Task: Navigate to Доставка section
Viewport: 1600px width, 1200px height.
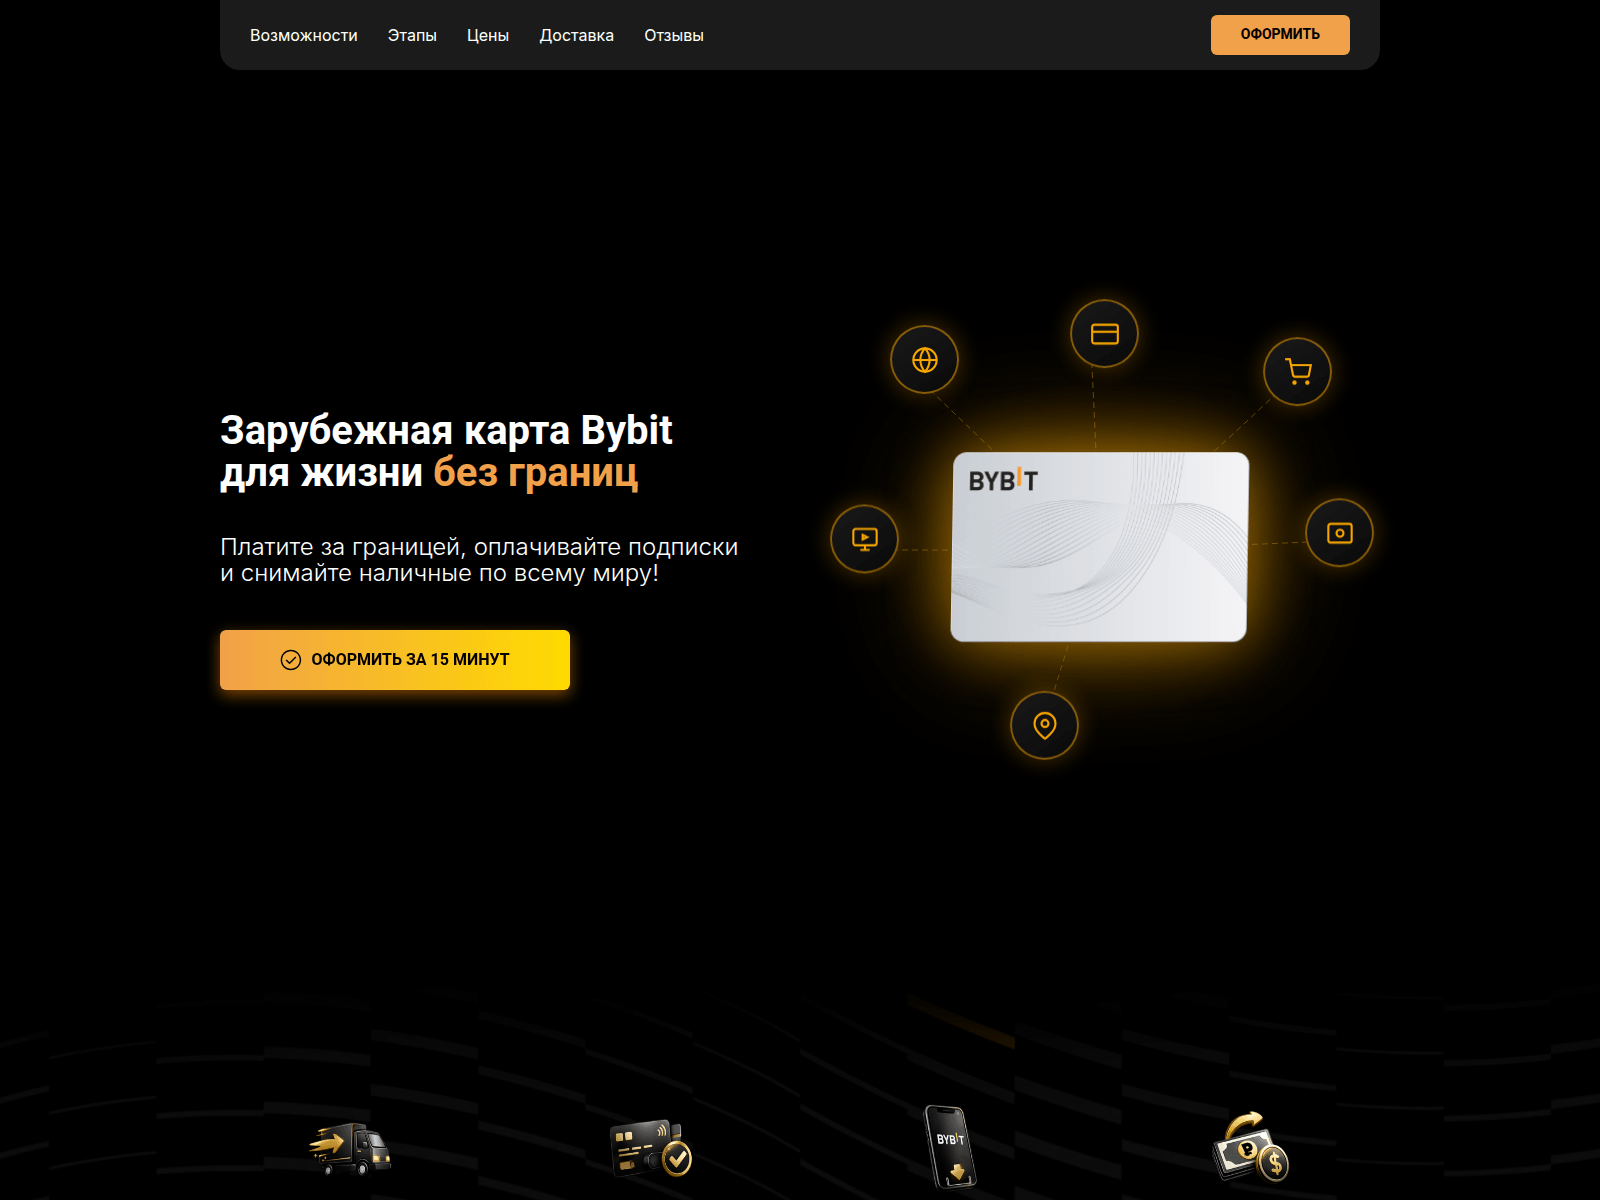Action: point(576,36)
